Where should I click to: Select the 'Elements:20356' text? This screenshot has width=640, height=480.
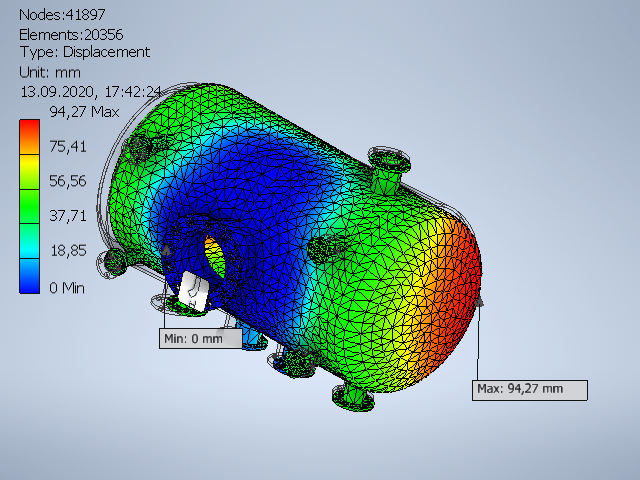71,35
